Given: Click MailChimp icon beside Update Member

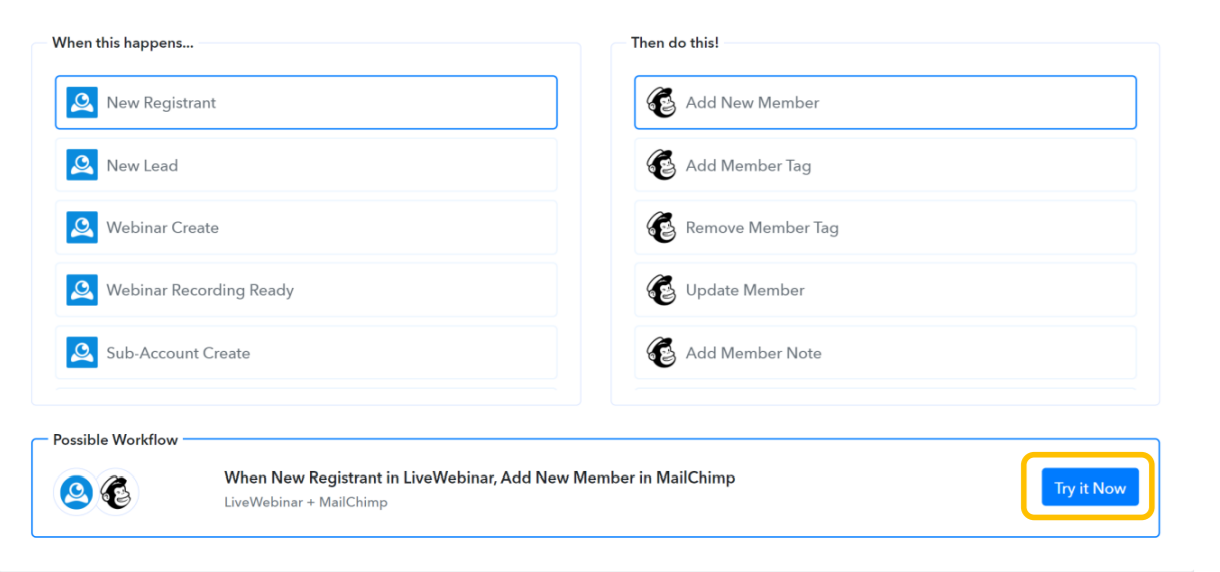Looking at the screenshot, I should (x=661, y=290).
